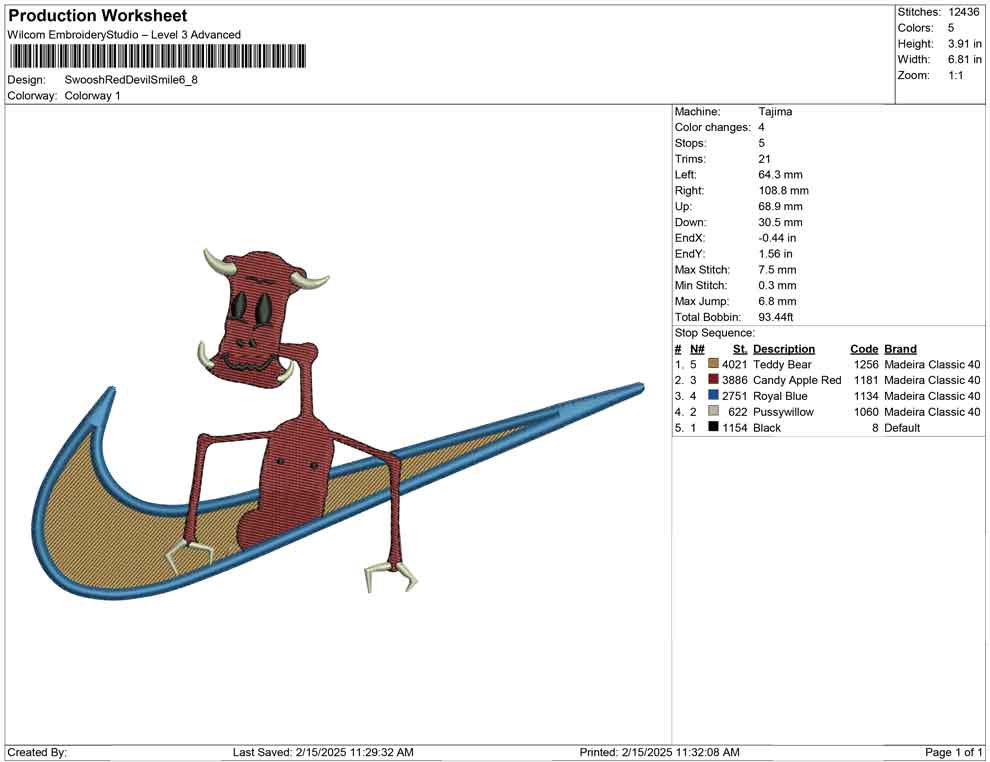Screen dimensions: 990x762
Task: Click the 'N#' column header
Action: [x=697, y=348]
